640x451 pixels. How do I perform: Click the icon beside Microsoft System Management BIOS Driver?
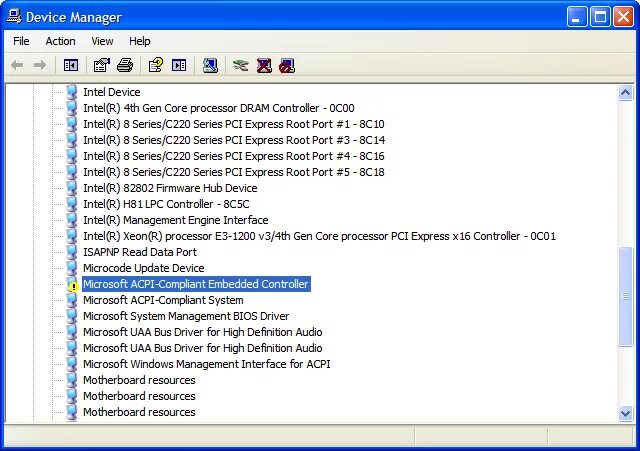71,316
